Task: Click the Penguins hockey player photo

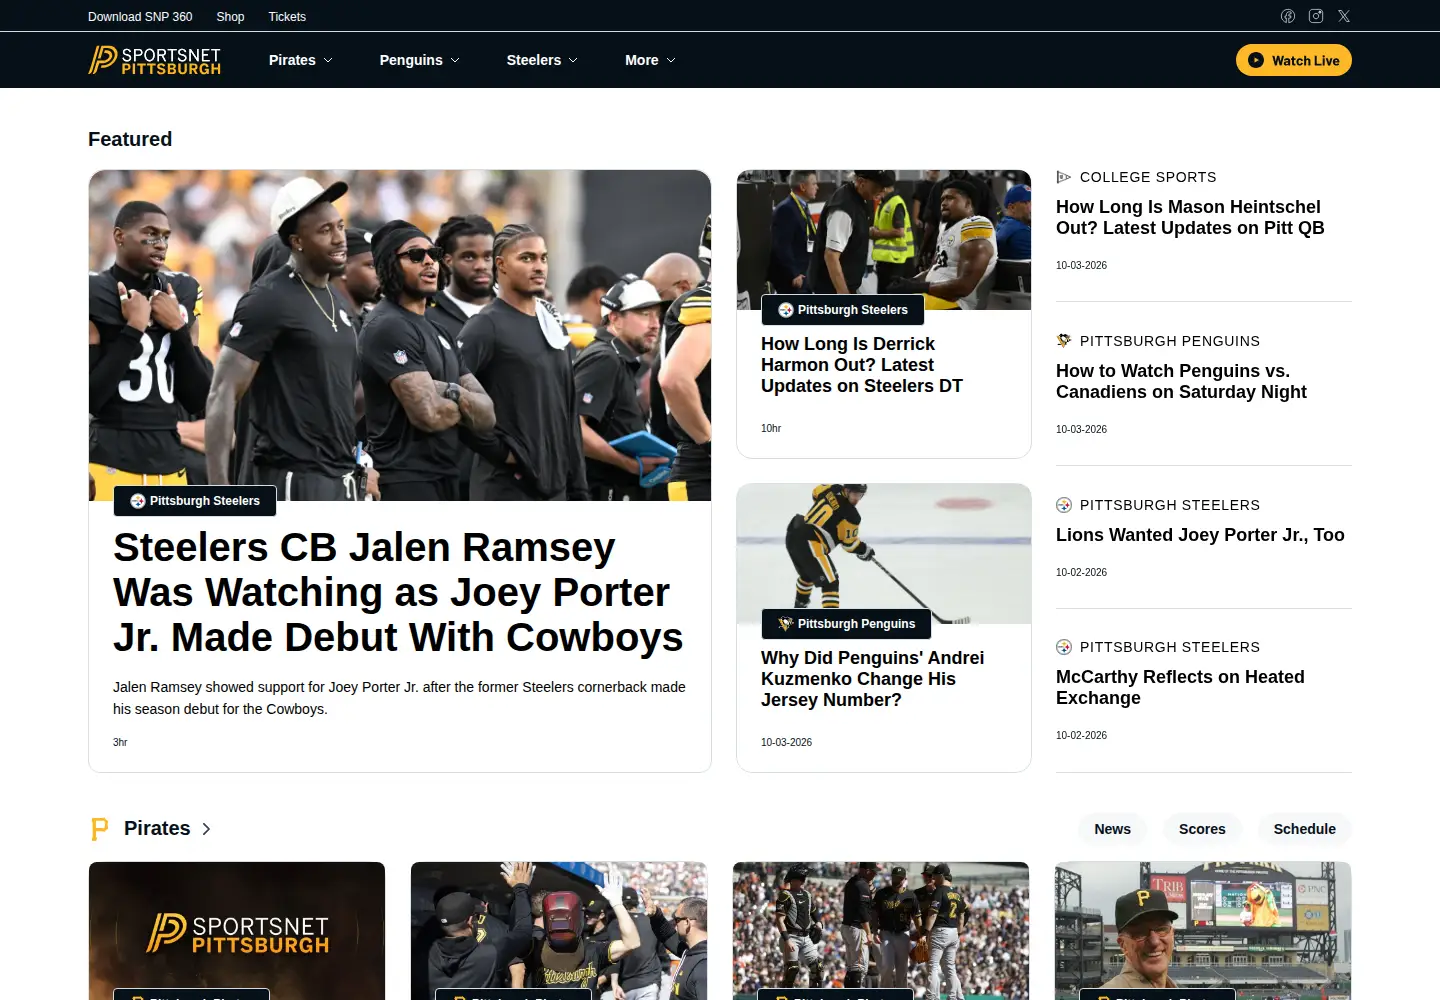Action: pos(884,554)
